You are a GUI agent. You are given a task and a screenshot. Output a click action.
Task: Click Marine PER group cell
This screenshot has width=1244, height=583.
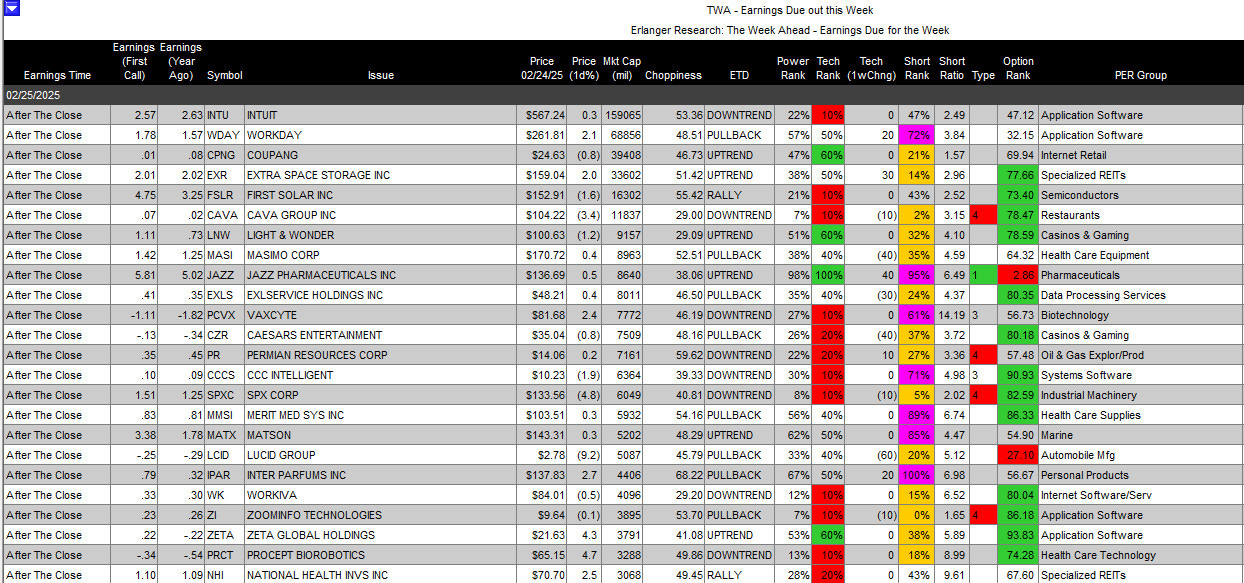tap(1140, 435)
